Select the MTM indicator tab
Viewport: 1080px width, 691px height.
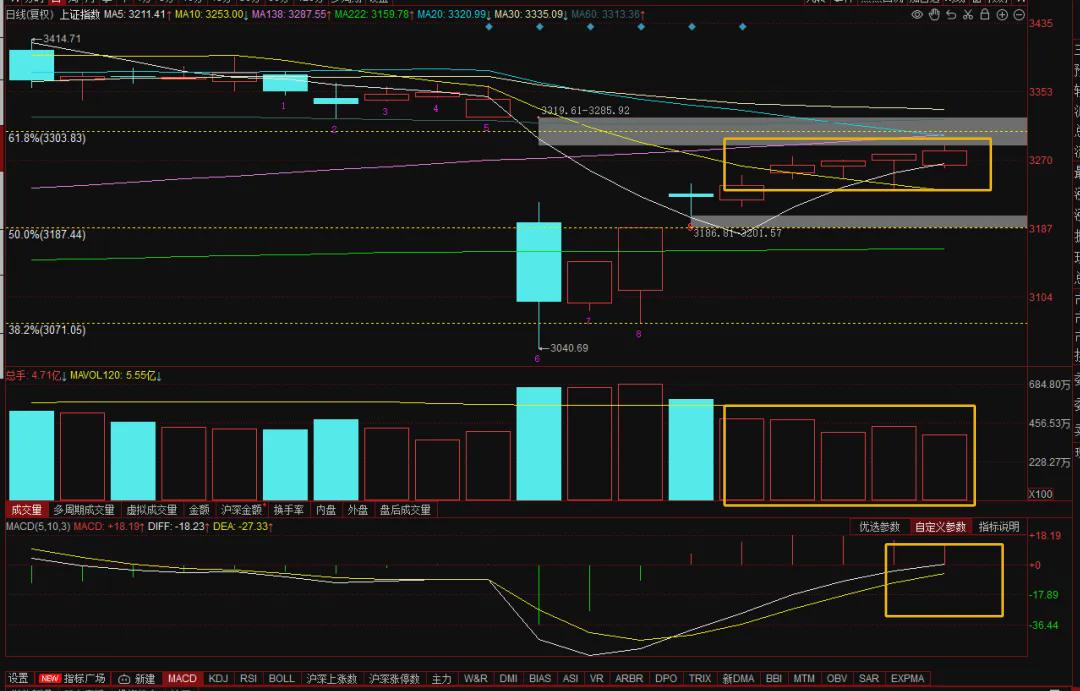pos(804,679)
